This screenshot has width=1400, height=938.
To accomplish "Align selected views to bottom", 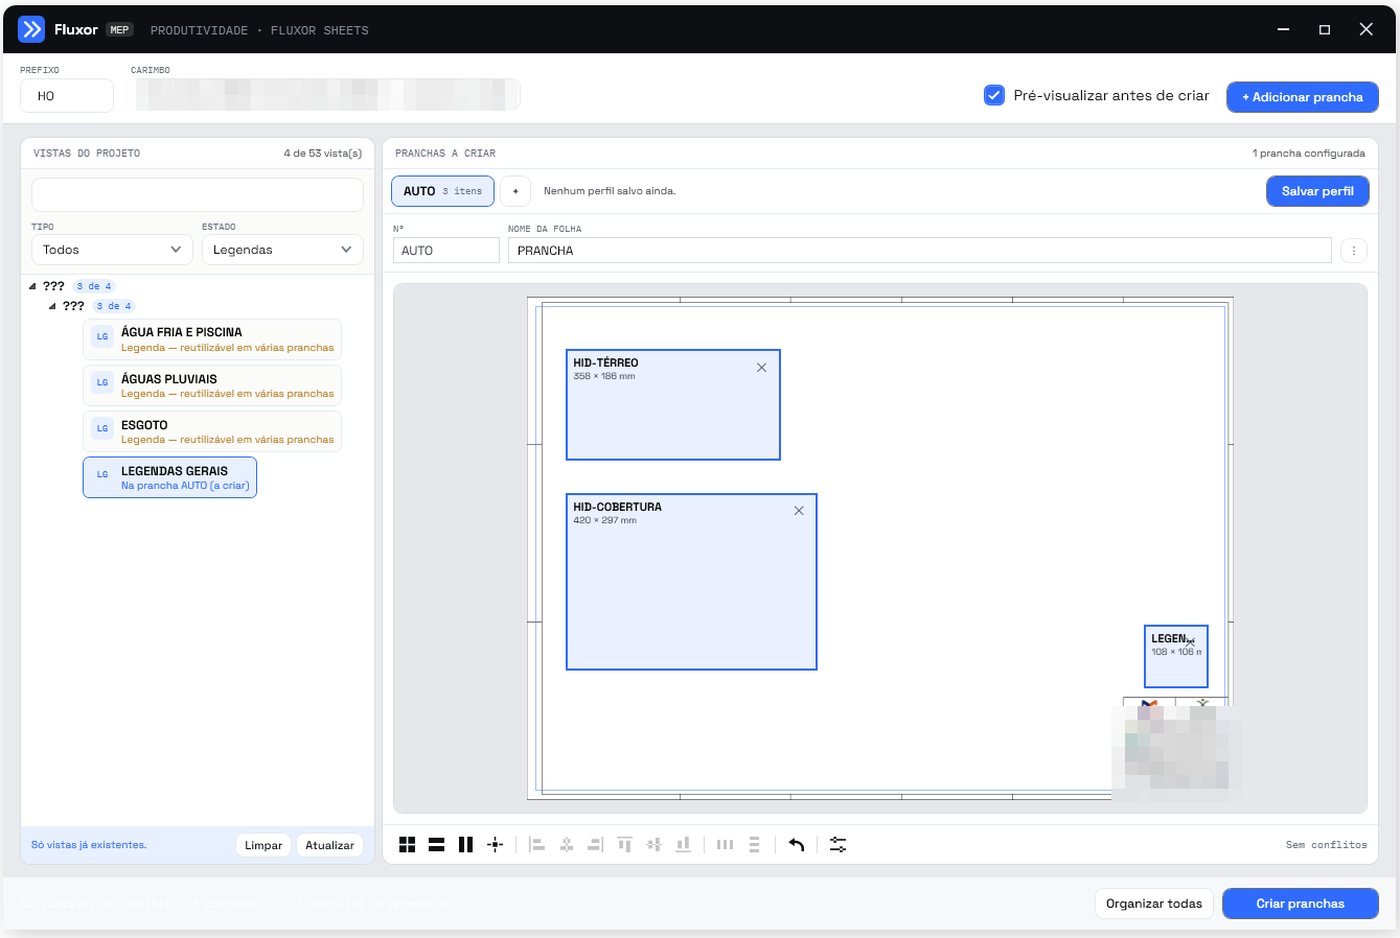I will coord(683,845).
